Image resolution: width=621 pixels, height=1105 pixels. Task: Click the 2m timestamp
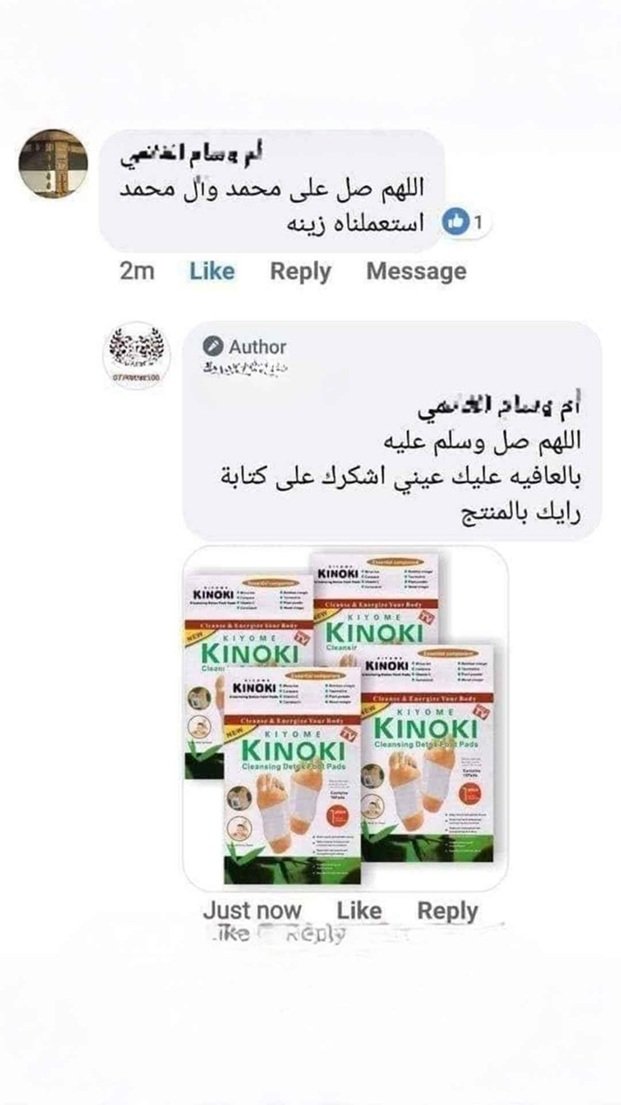click(x=137, y=271)
